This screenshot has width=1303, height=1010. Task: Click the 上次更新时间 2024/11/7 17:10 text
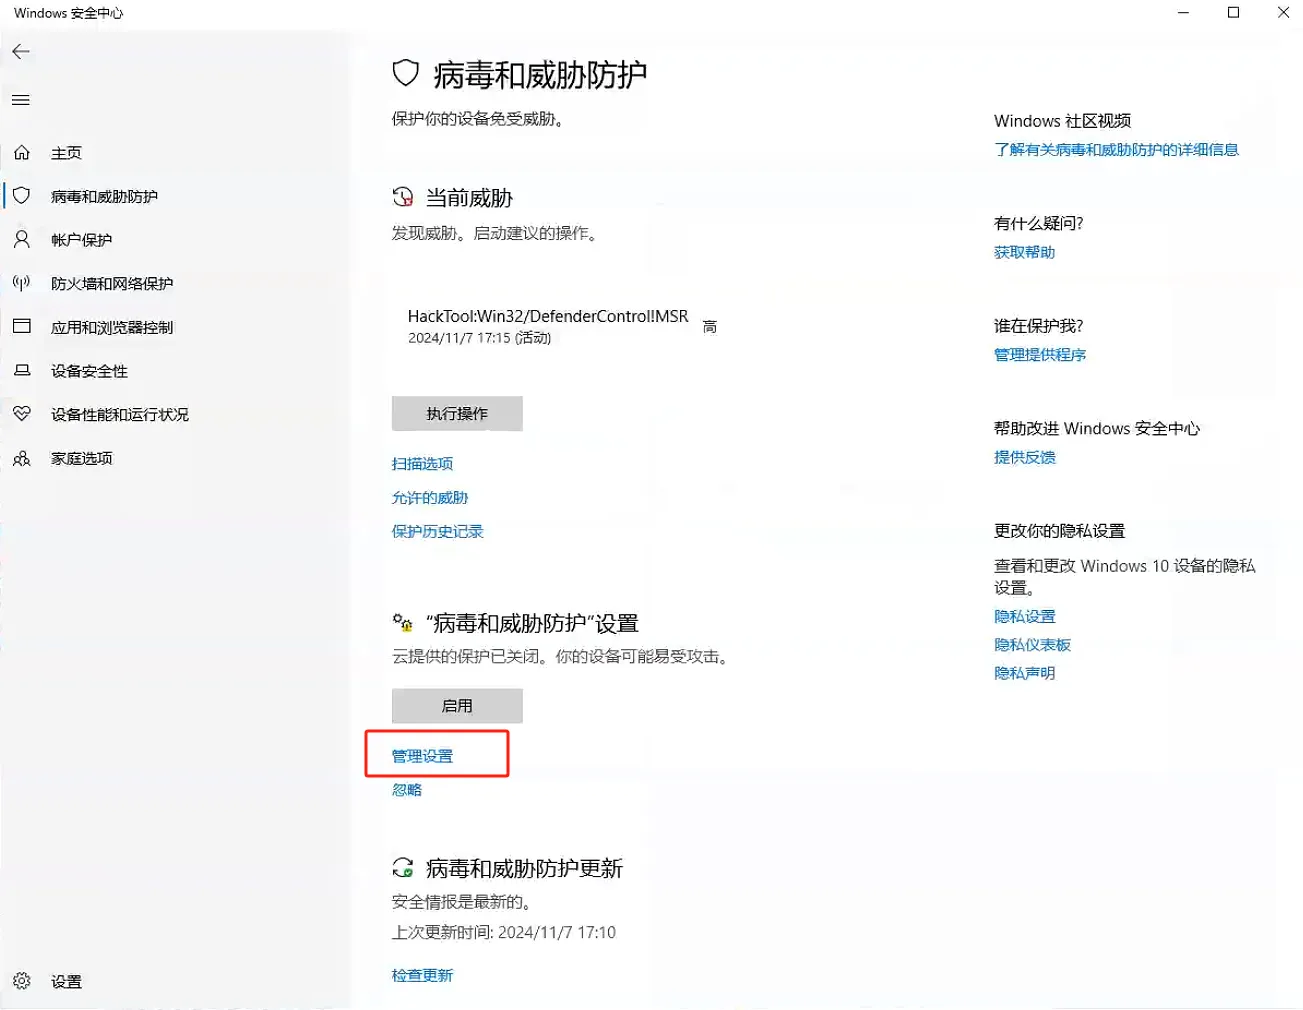[x=504, y=932]
